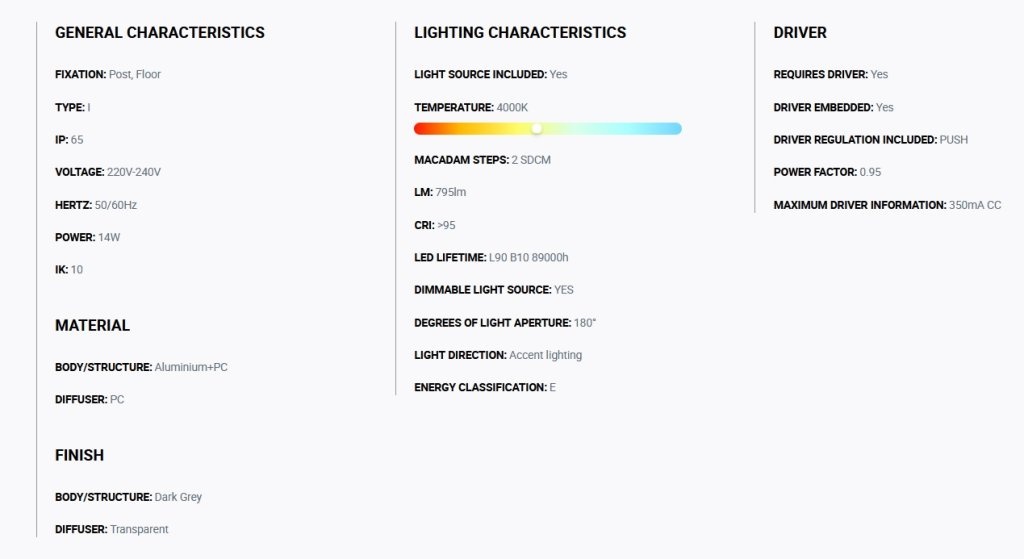This screenshot has width=1024, height=559.
Task: Select the Power Factor 0.95 entry
Action: click(827, 172)
